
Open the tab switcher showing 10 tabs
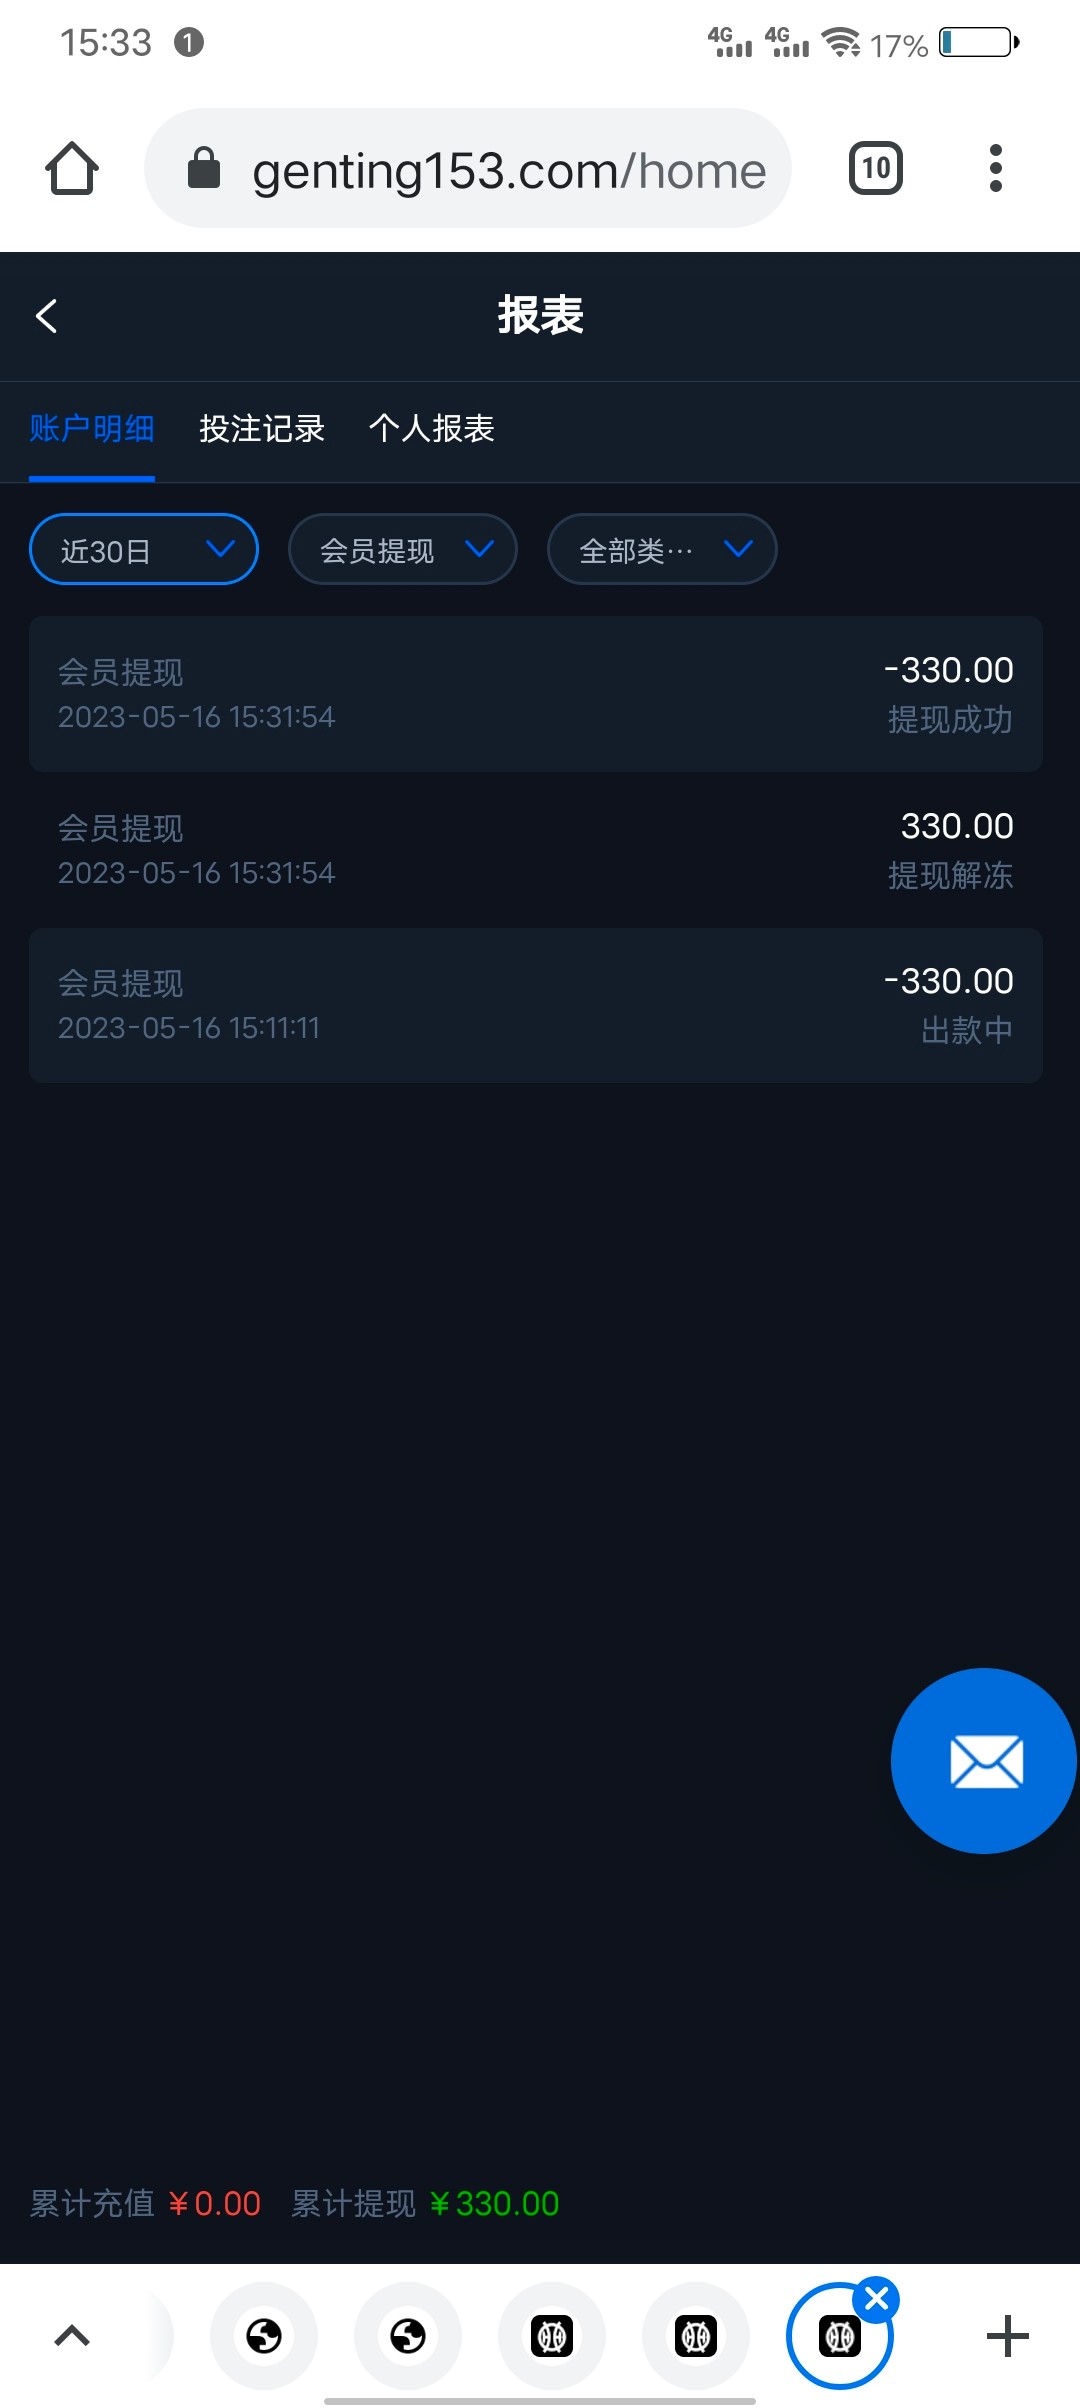pyautogui.click(x=876, y=168)
